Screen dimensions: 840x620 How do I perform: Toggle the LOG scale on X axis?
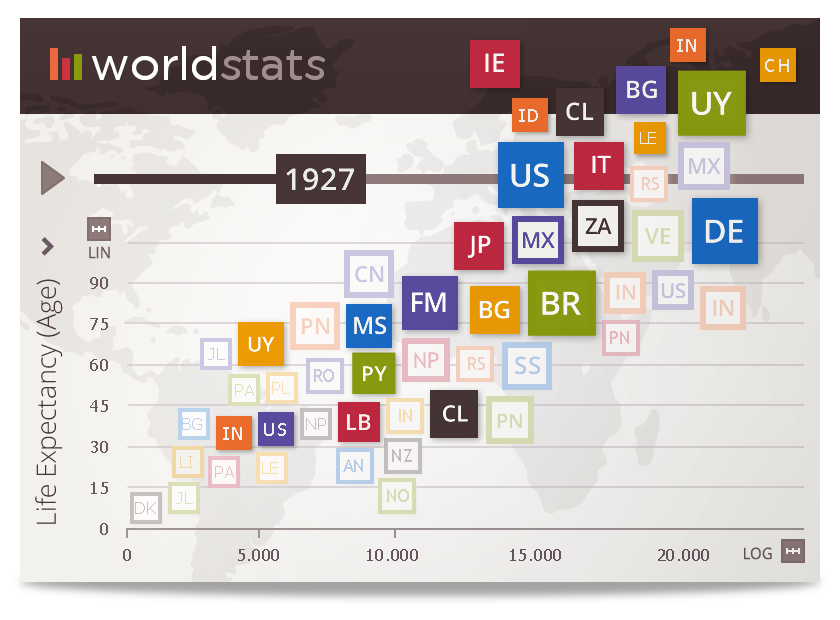[792, 551]
